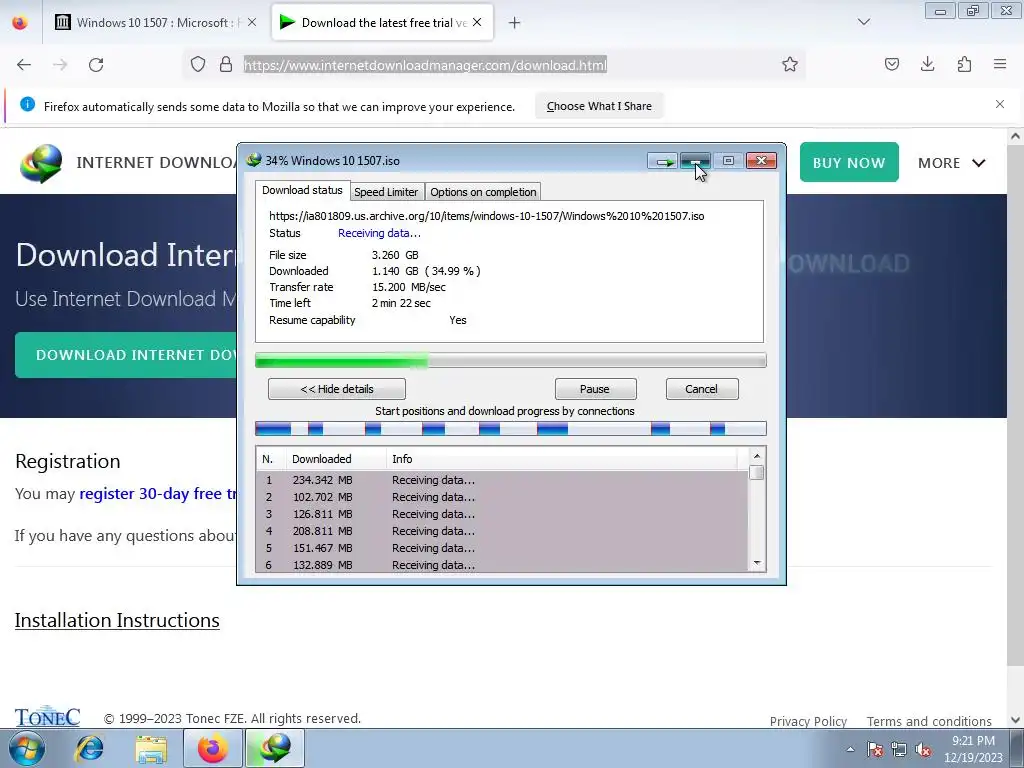Click the taskbar clock showing 9:21 PM
This screenshot has height=768, width=1024.
(973, 749)
